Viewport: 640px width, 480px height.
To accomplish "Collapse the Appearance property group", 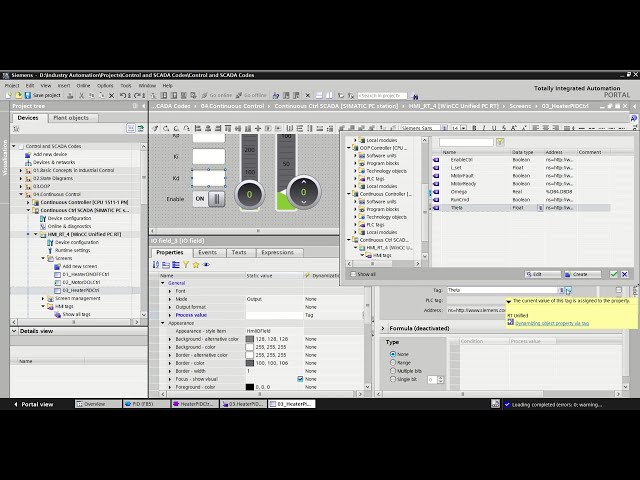I will [163, 323].
